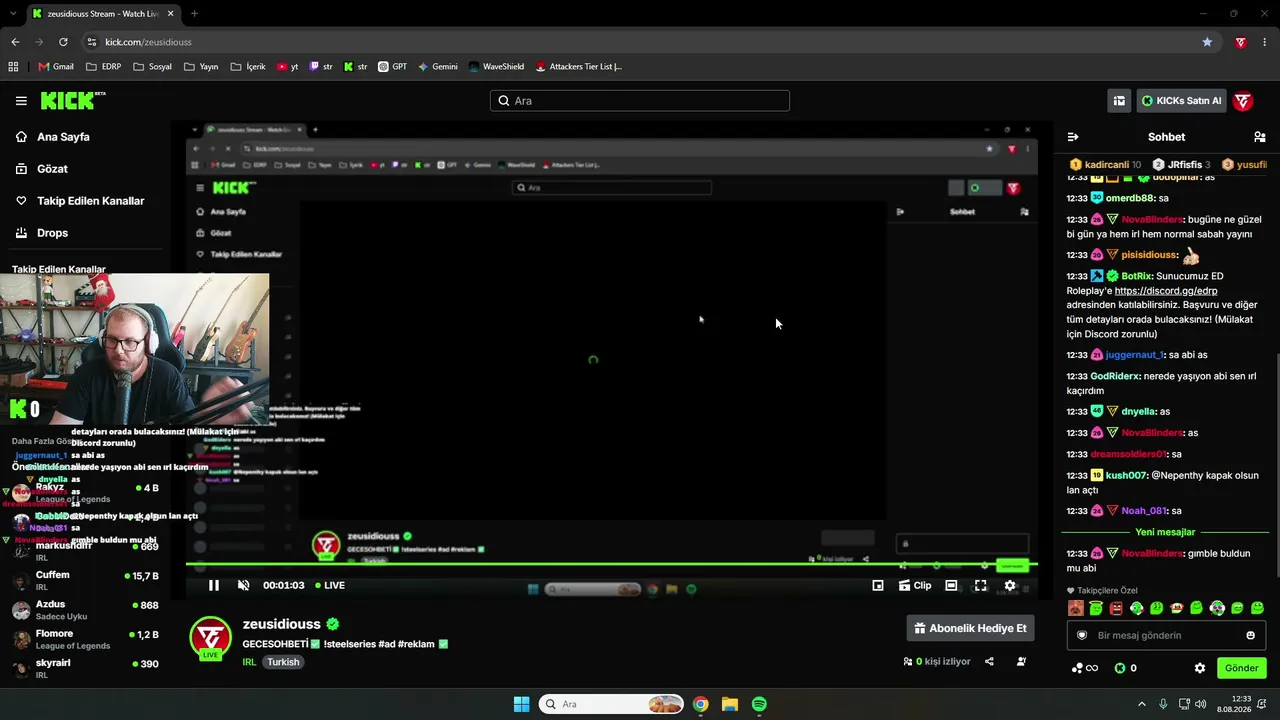This screenshot has height=720, width=1280.
Task: Open the Sosyal bookmark folder
Action: [153, 67]
